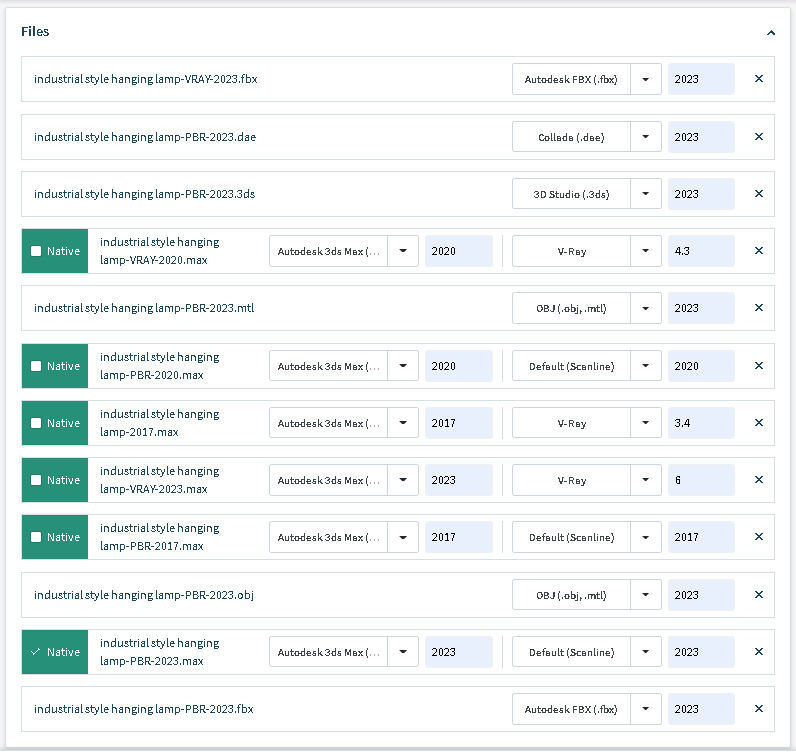Screen dimensions: 796x752
Task: Open 3D Studio (.3ds) format dropdown
Action: click(646, 194)
